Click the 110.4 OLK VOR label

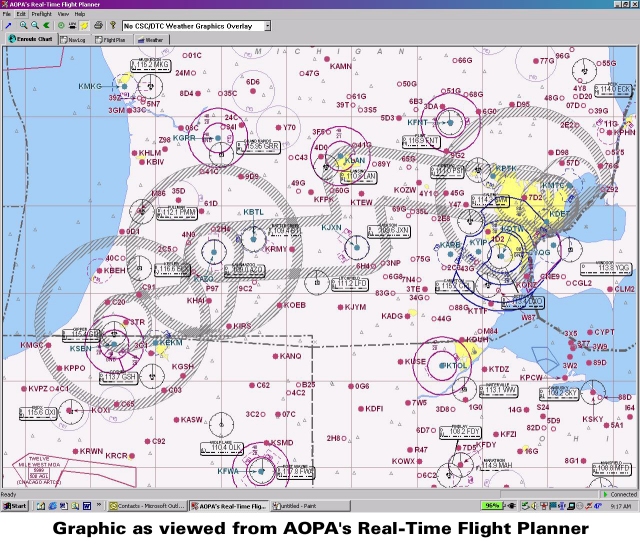tap(222, 448)
